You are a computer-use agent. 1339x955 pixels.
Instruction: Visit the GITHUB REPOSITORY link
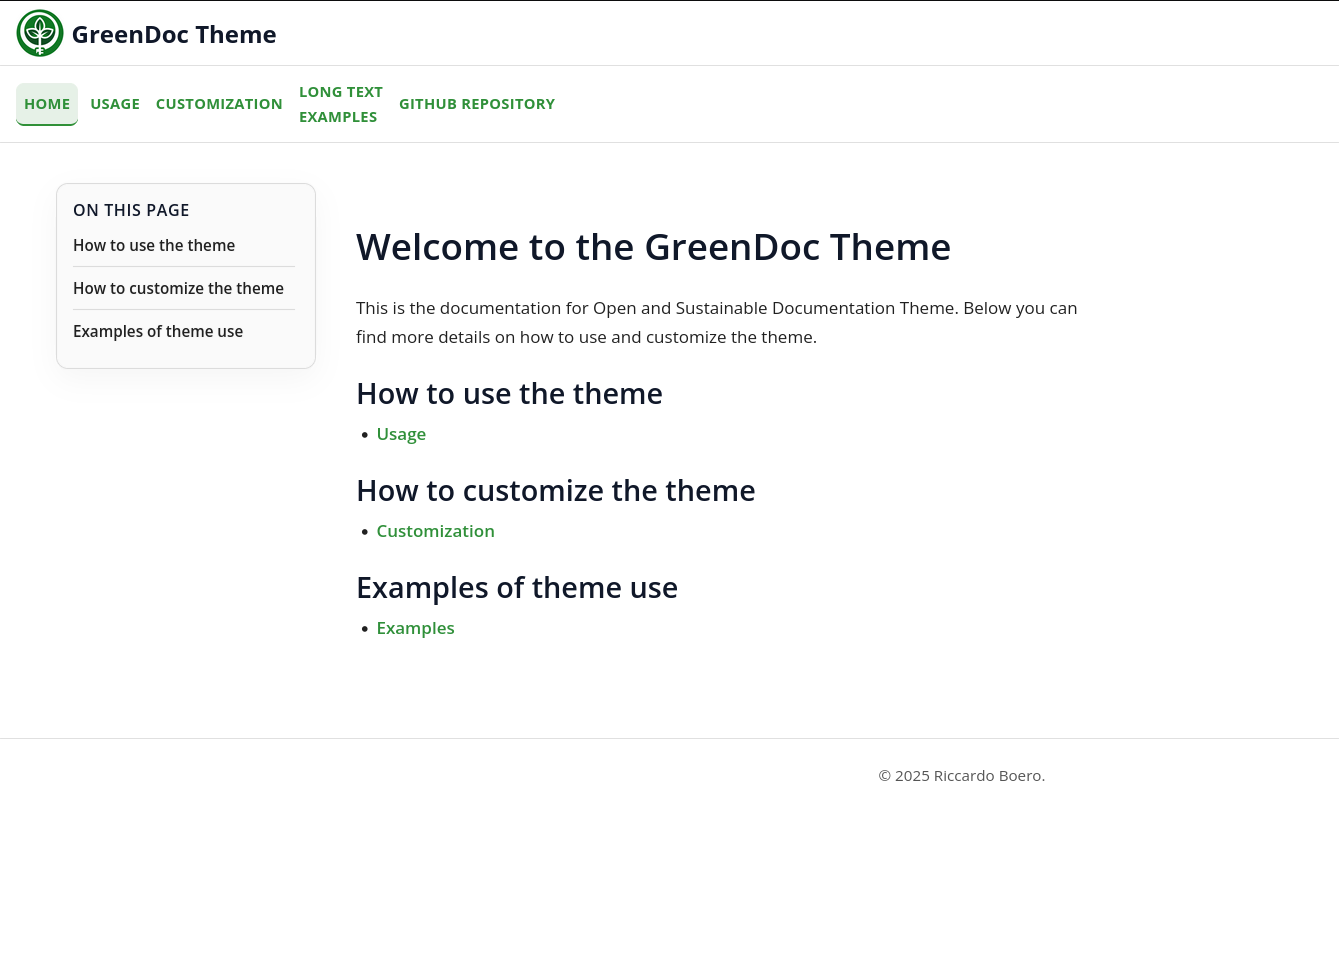477,103
